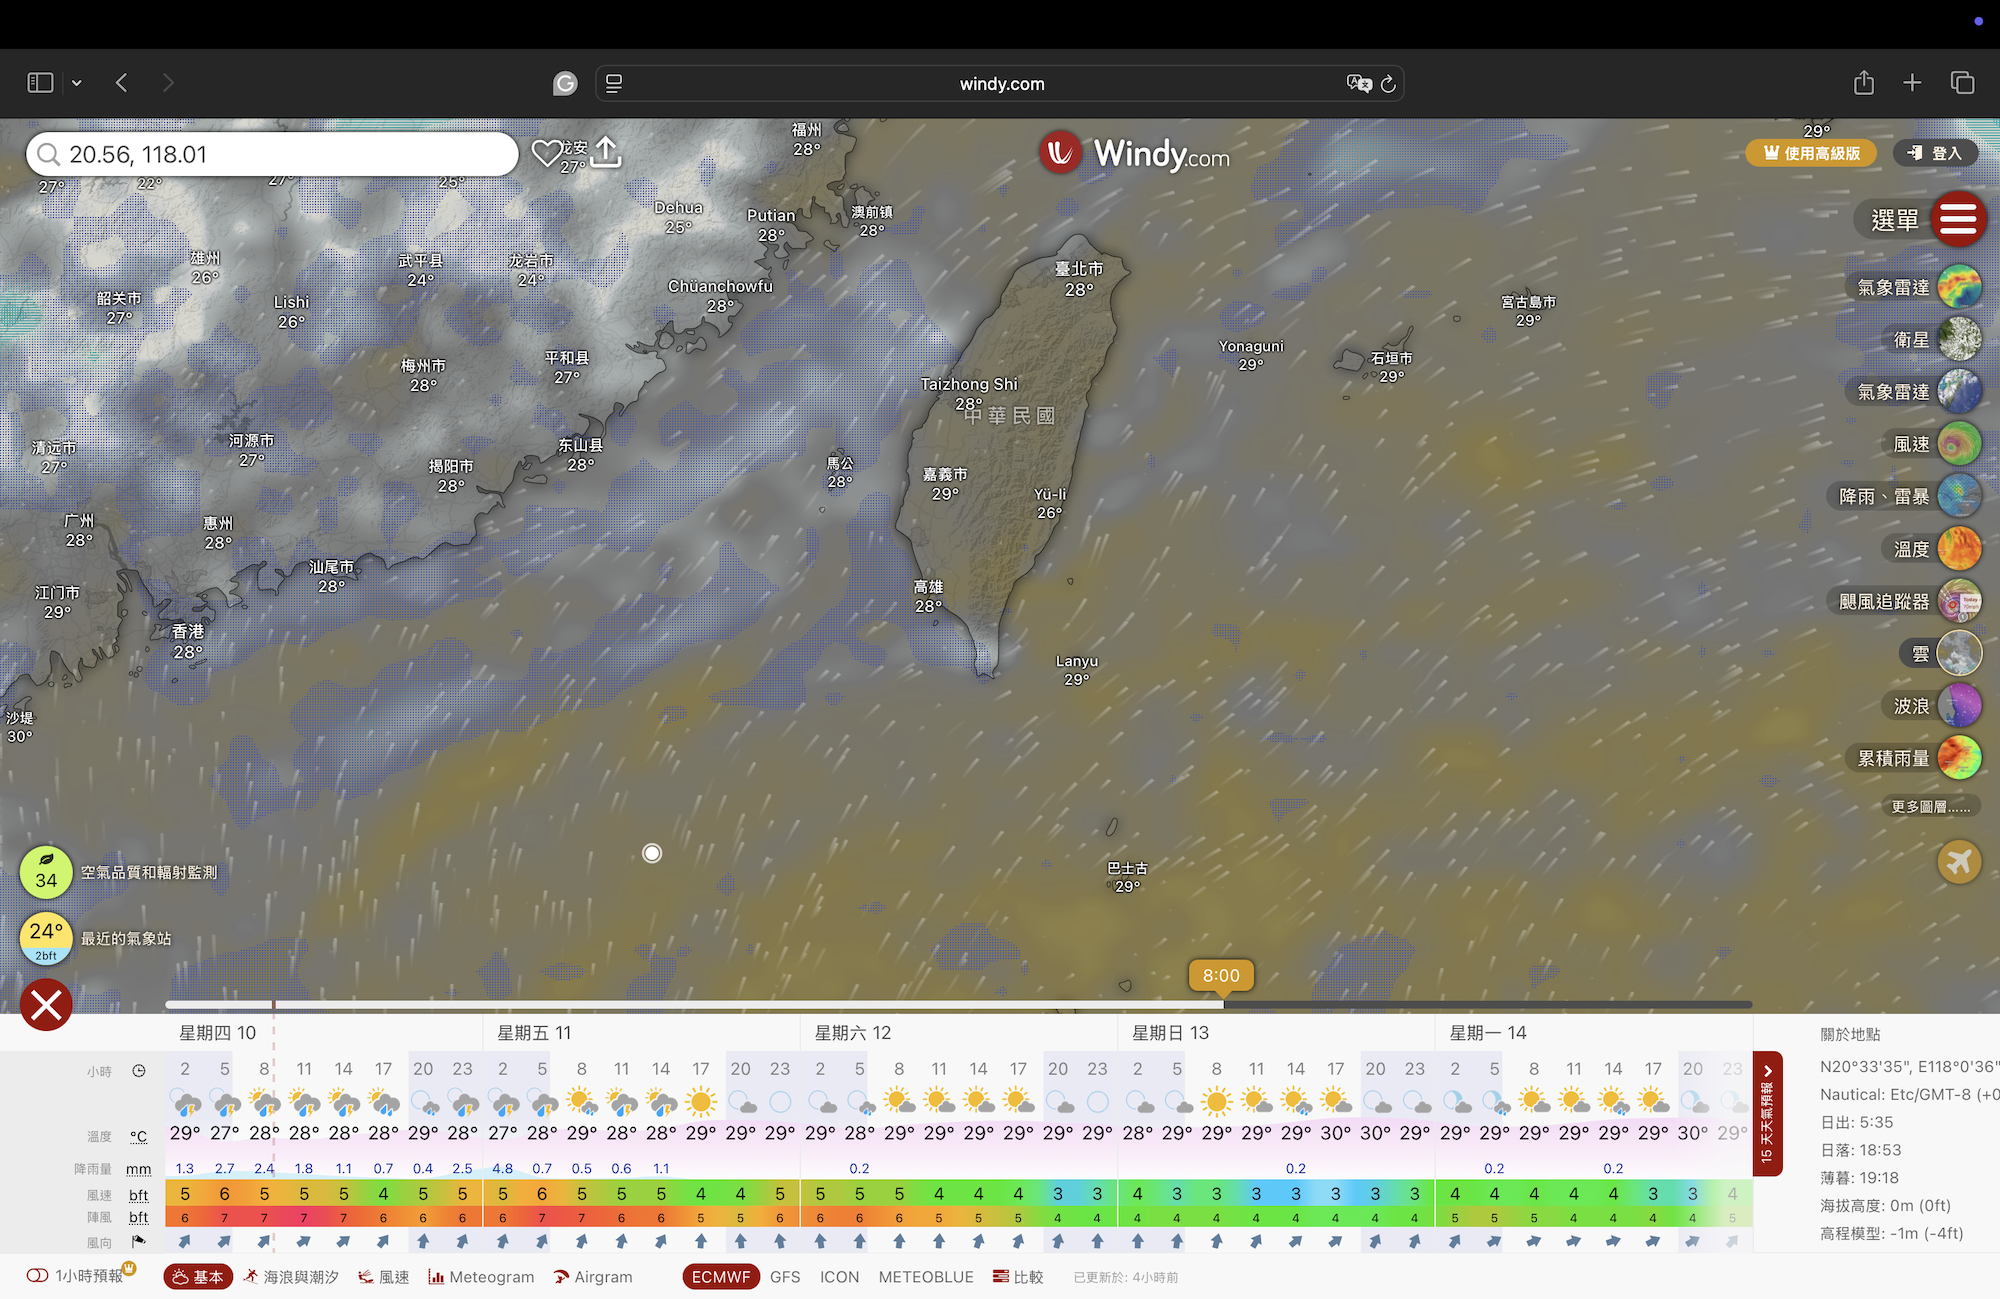Click the airplane airports icon
Image resolution: width=2000 pixels, height=1299 pixels.
[x=1959, y=861]
